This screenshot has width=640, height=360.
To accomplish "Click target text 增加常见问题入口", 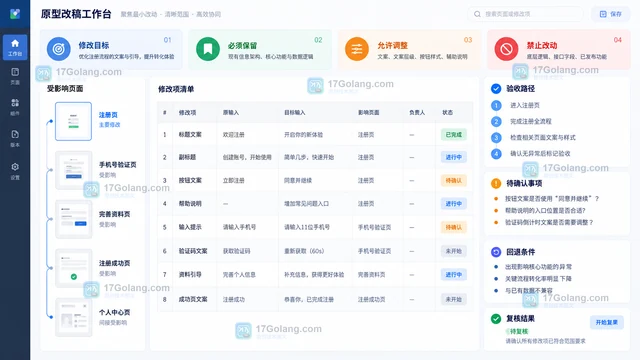I will point(307,204).
